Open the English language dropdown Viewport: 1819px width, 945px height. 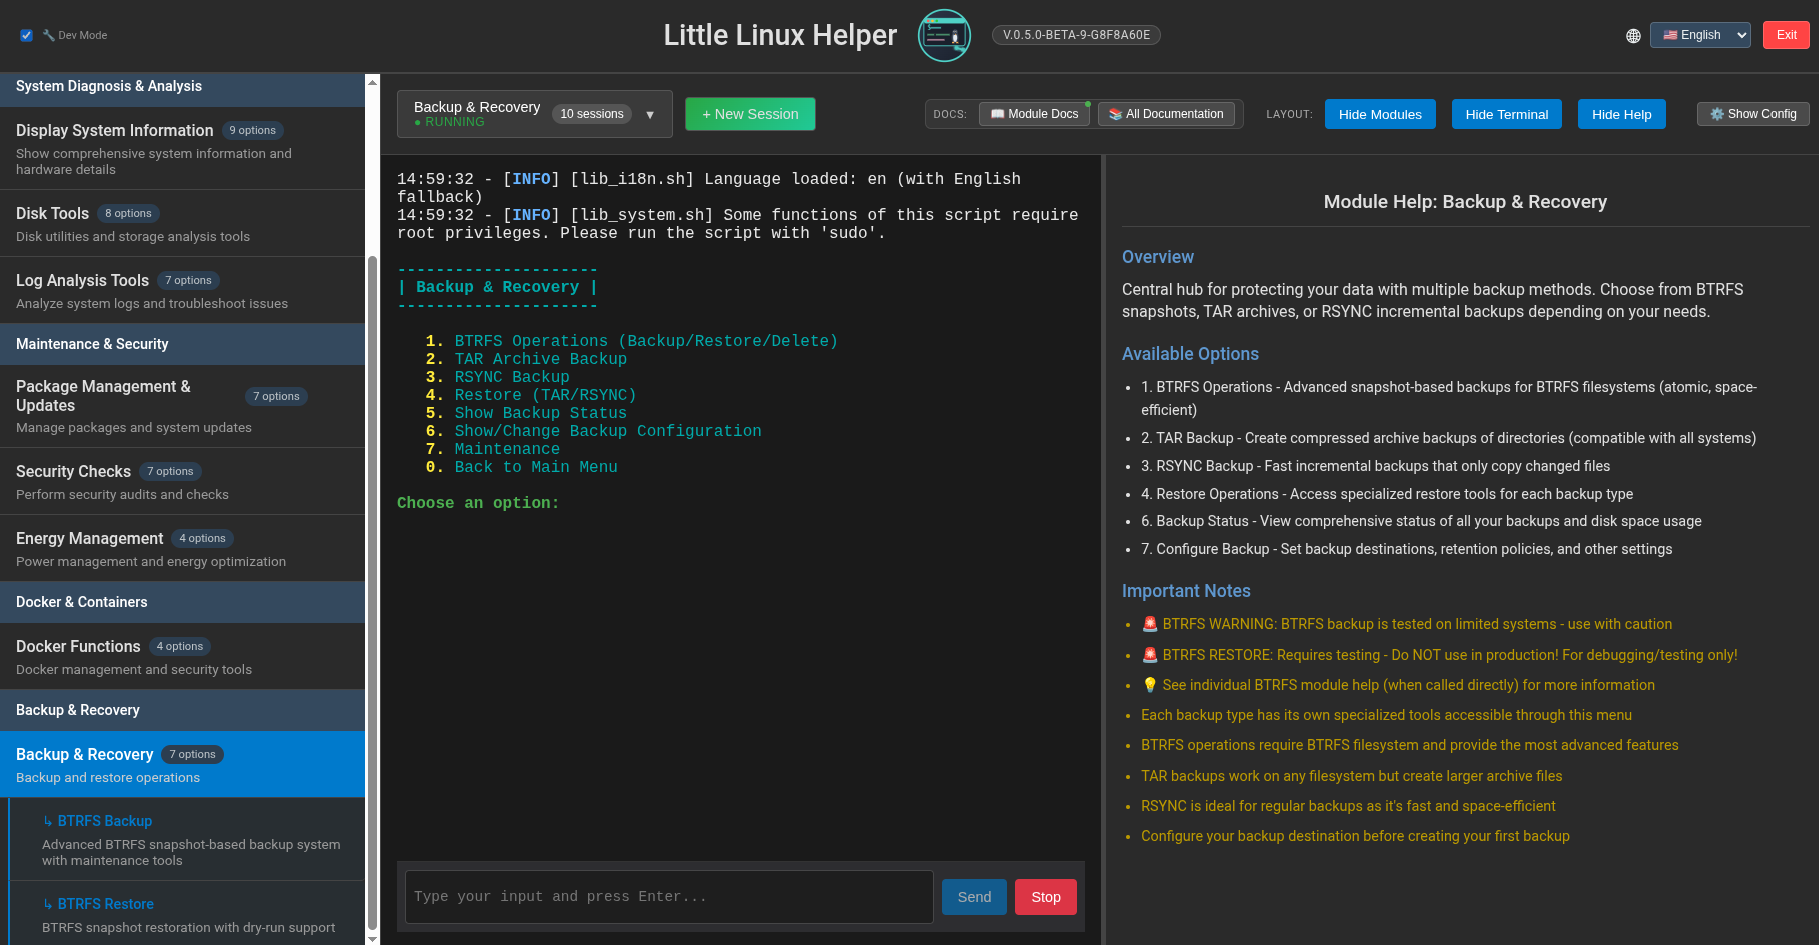click(x=1700, y=35)
